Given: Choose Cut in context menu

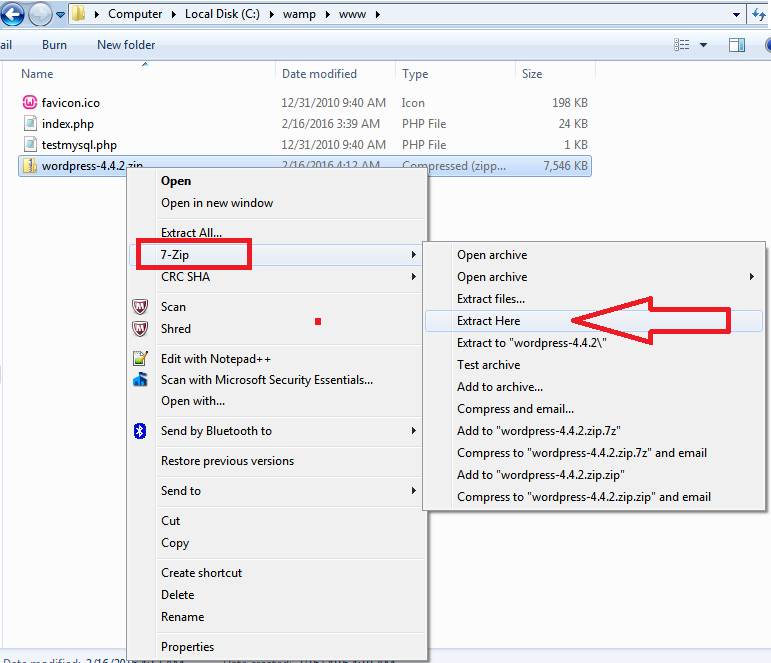Looking at the screenshot, I should tap(277, 521).
